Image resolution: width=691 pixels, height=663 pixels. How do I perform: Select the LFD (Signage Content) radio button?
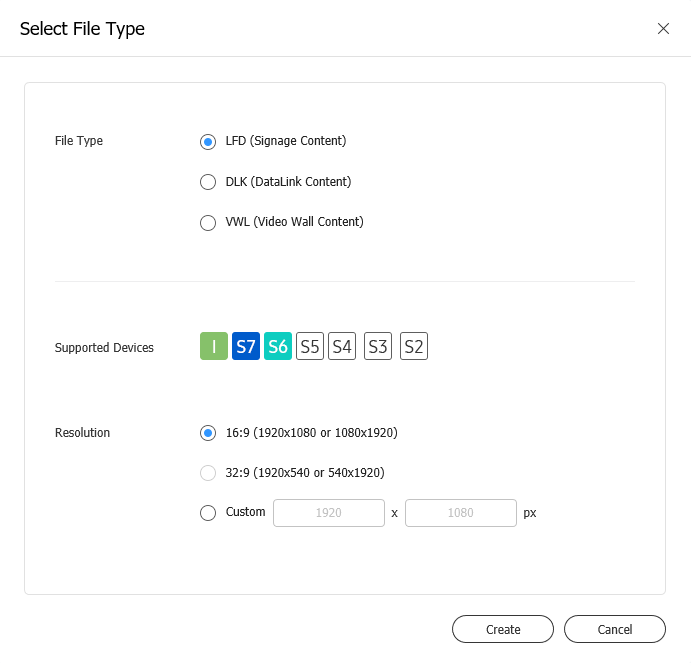(208, 142)
